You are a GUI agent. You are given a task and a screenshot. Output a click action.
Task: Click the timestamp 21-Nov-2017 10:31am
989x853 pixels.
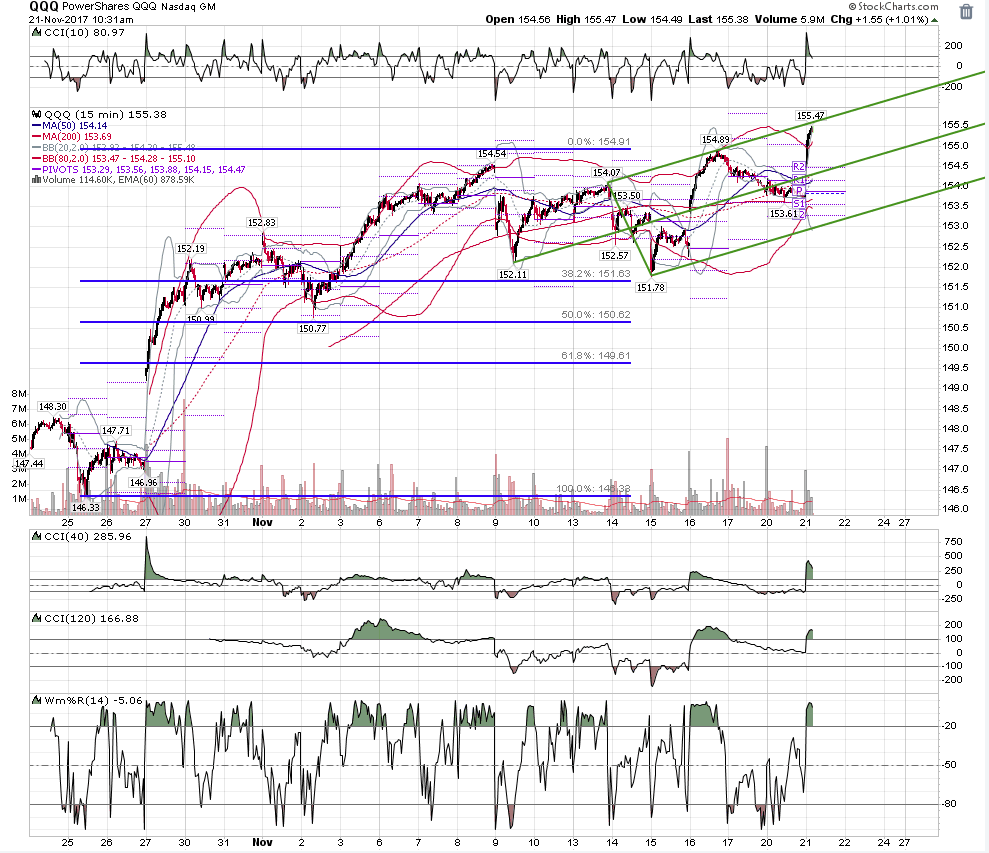(81, 20)
